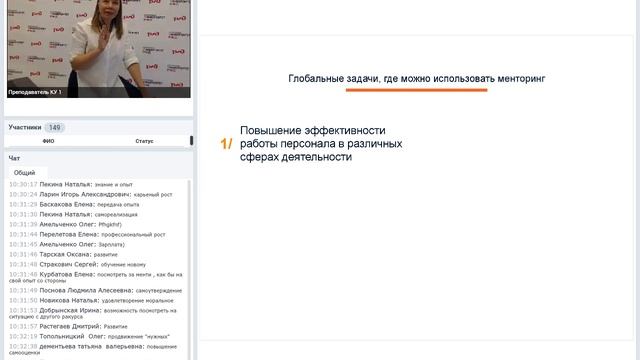Click Стракович Сергей's 'обучение новому' message

click(78, 264)
